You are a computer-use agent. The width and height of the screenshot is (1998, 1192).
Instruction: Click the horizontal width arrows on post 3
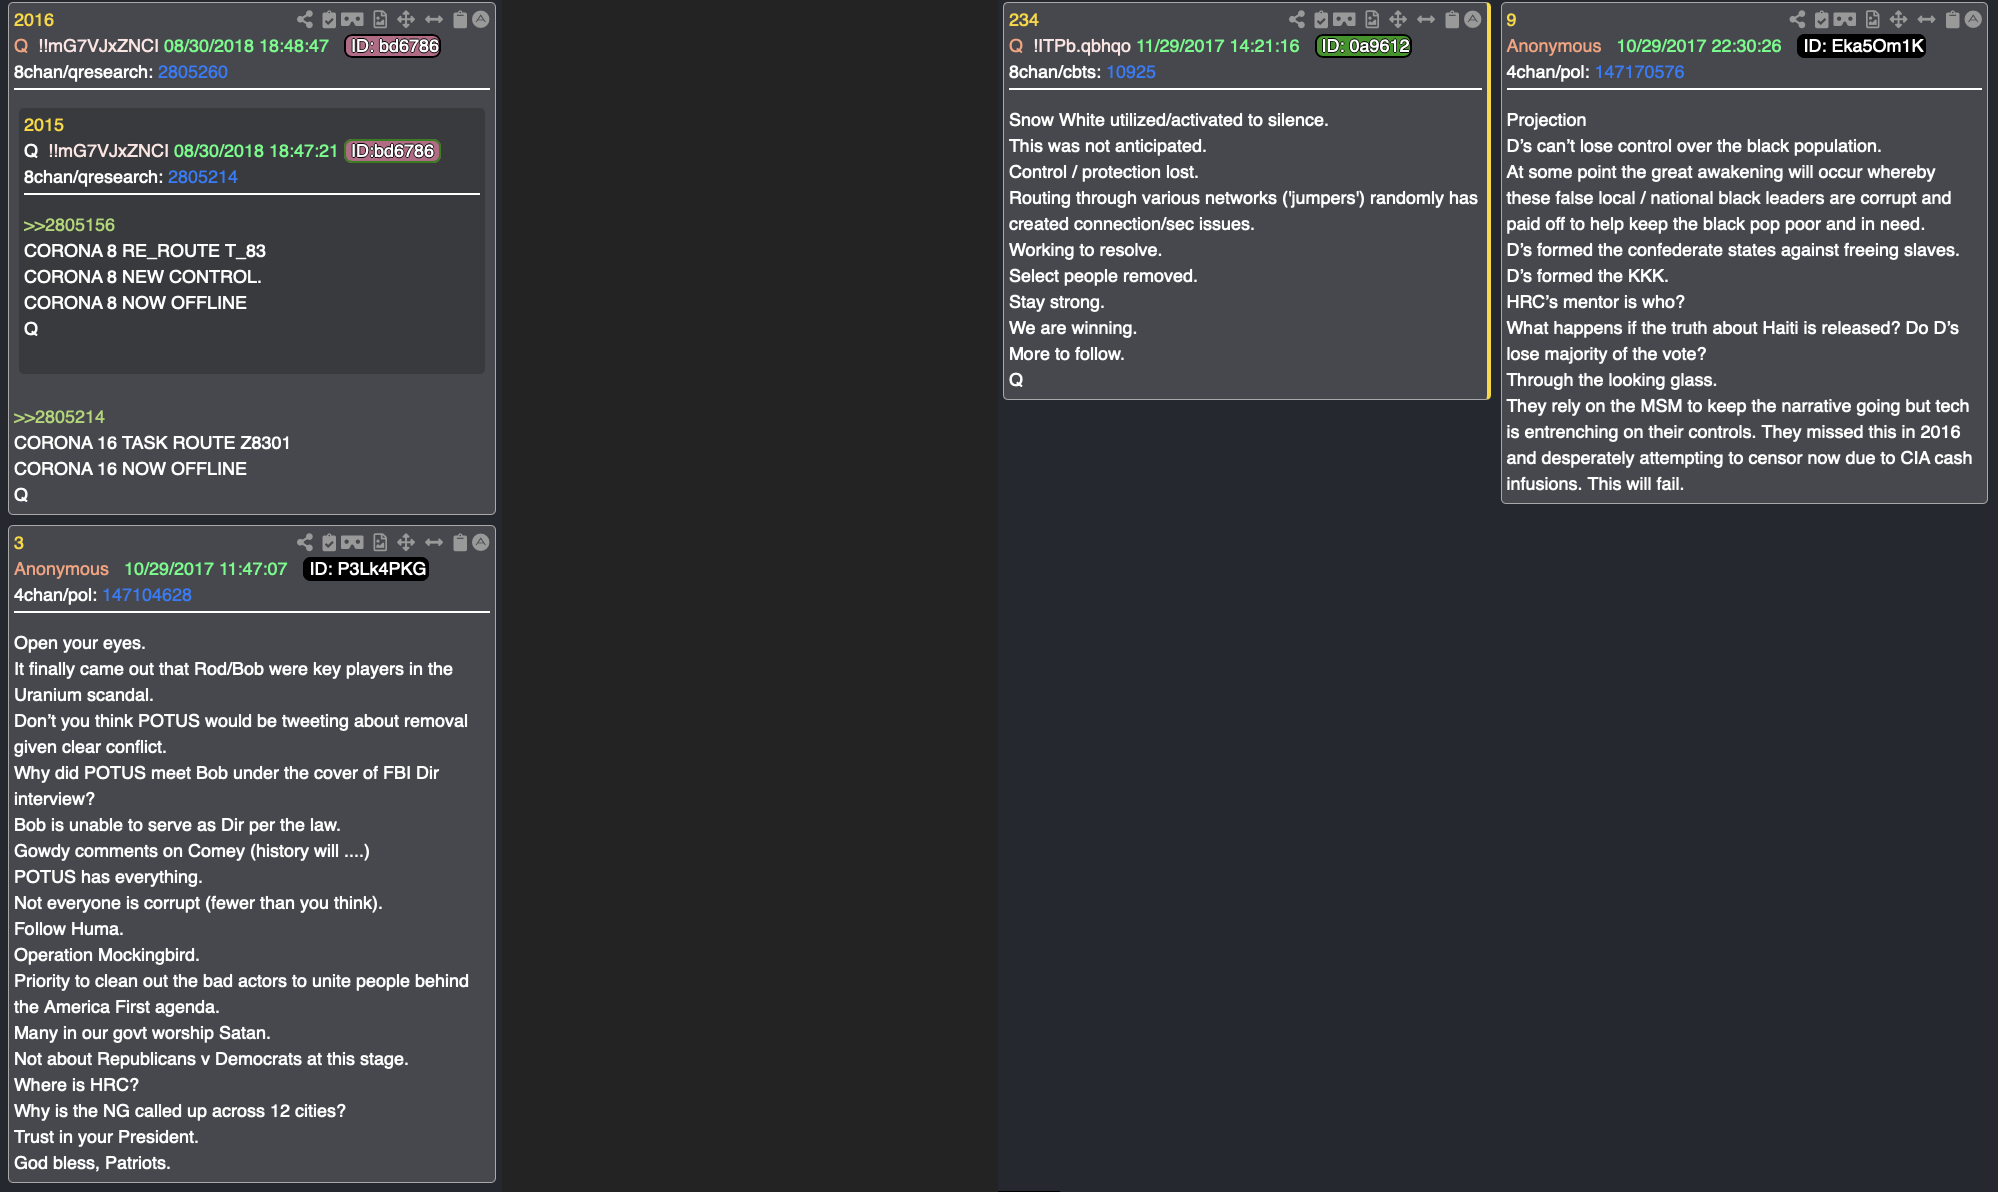coord(434,542)
